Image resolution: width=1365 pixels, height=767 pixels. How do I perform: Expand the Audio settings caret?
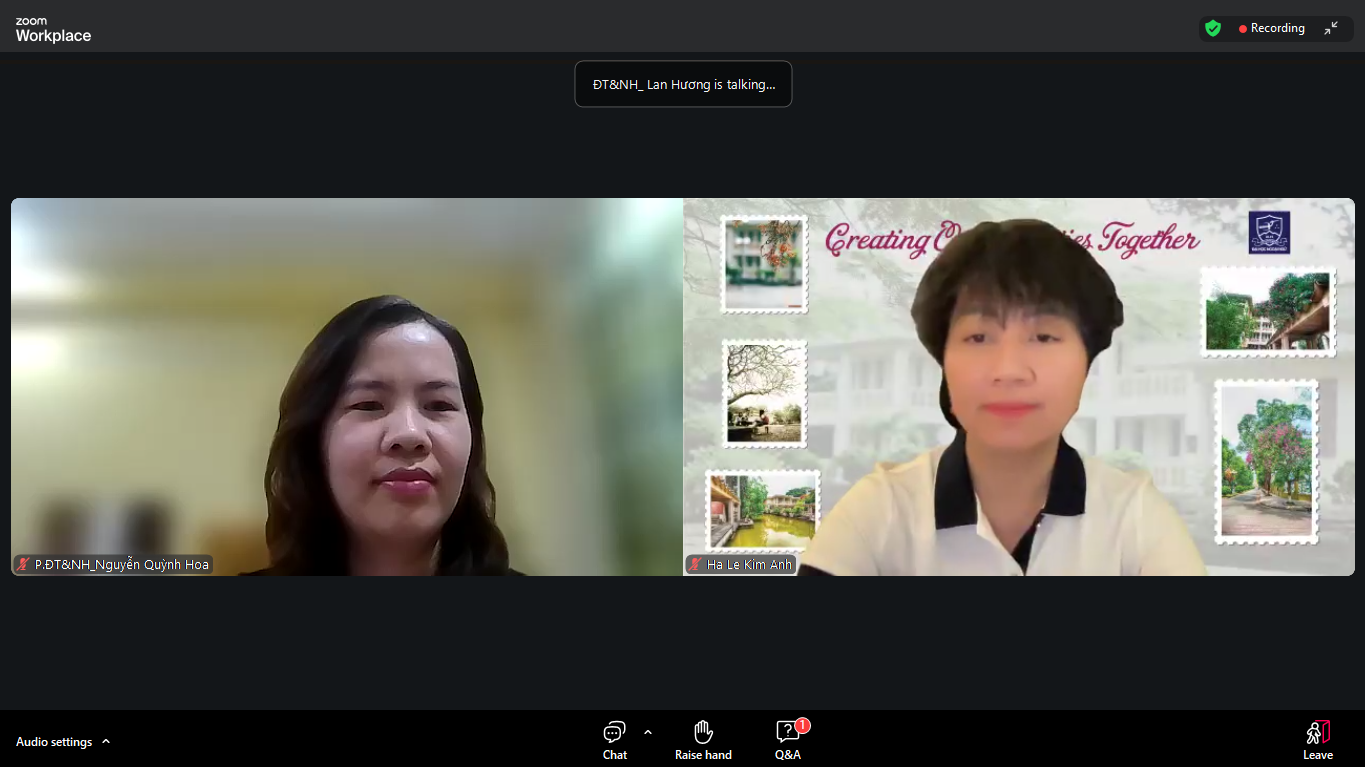coord(106,741)
